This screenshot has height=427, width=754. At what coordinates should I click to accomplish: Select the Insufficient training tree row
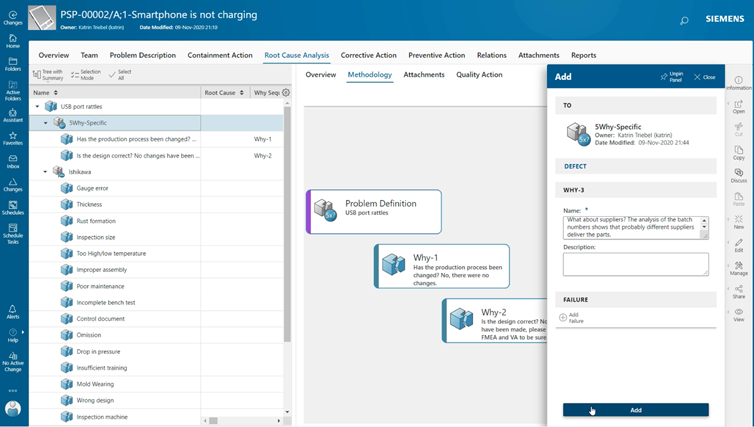[156, 367]
